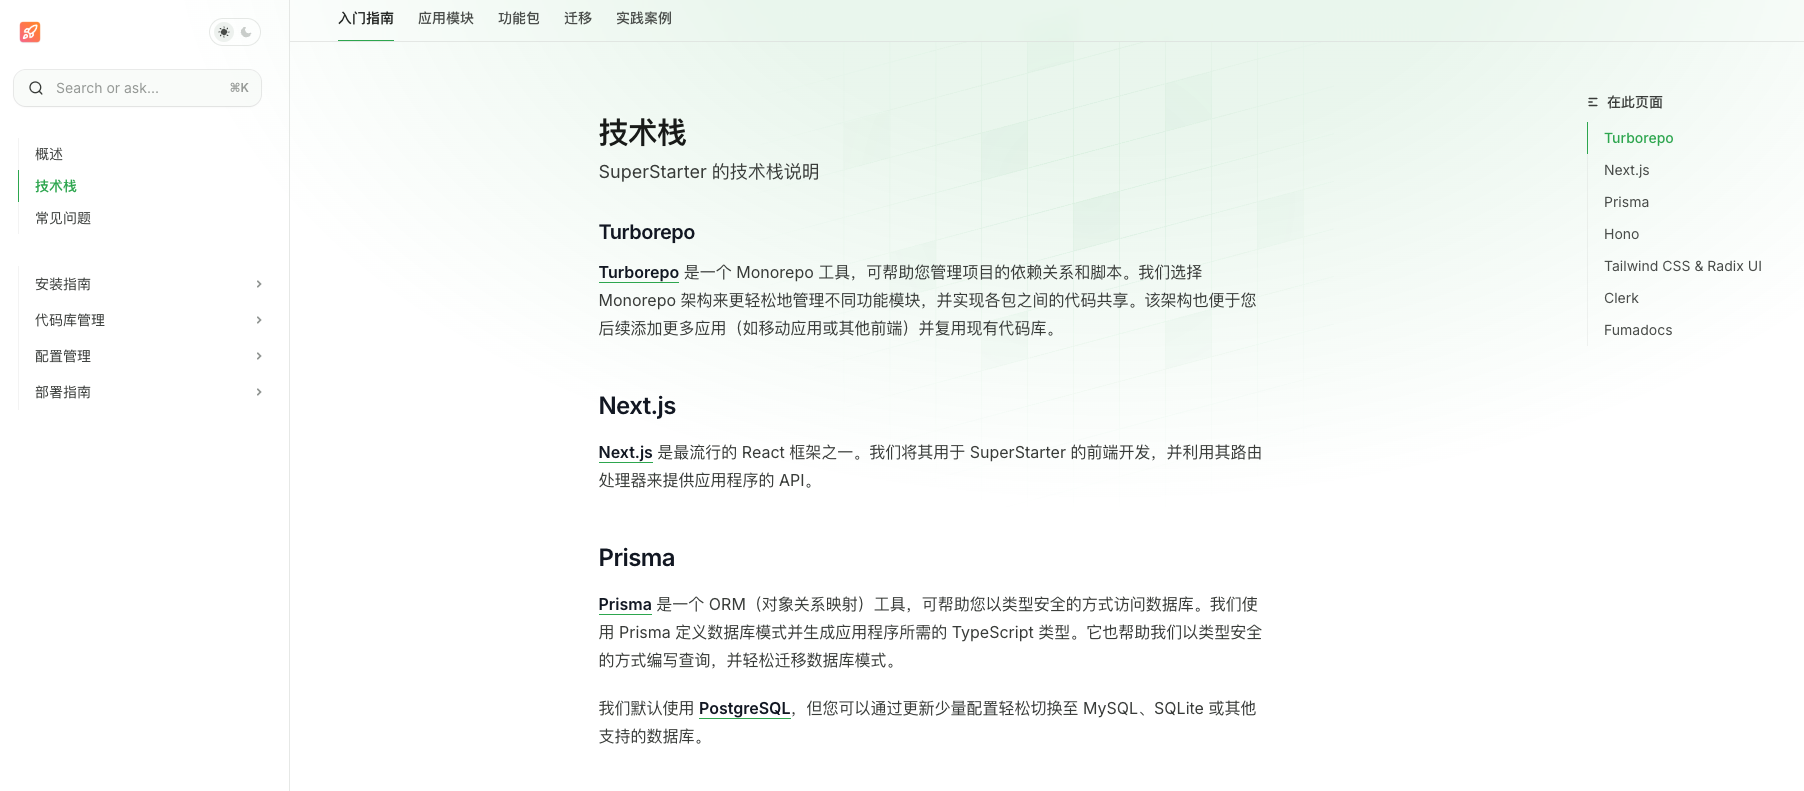Click the SuperStarter rocket logo
Image resolution: width=1804 pixels, height=791 pixels.
click(x=30, y=32)
